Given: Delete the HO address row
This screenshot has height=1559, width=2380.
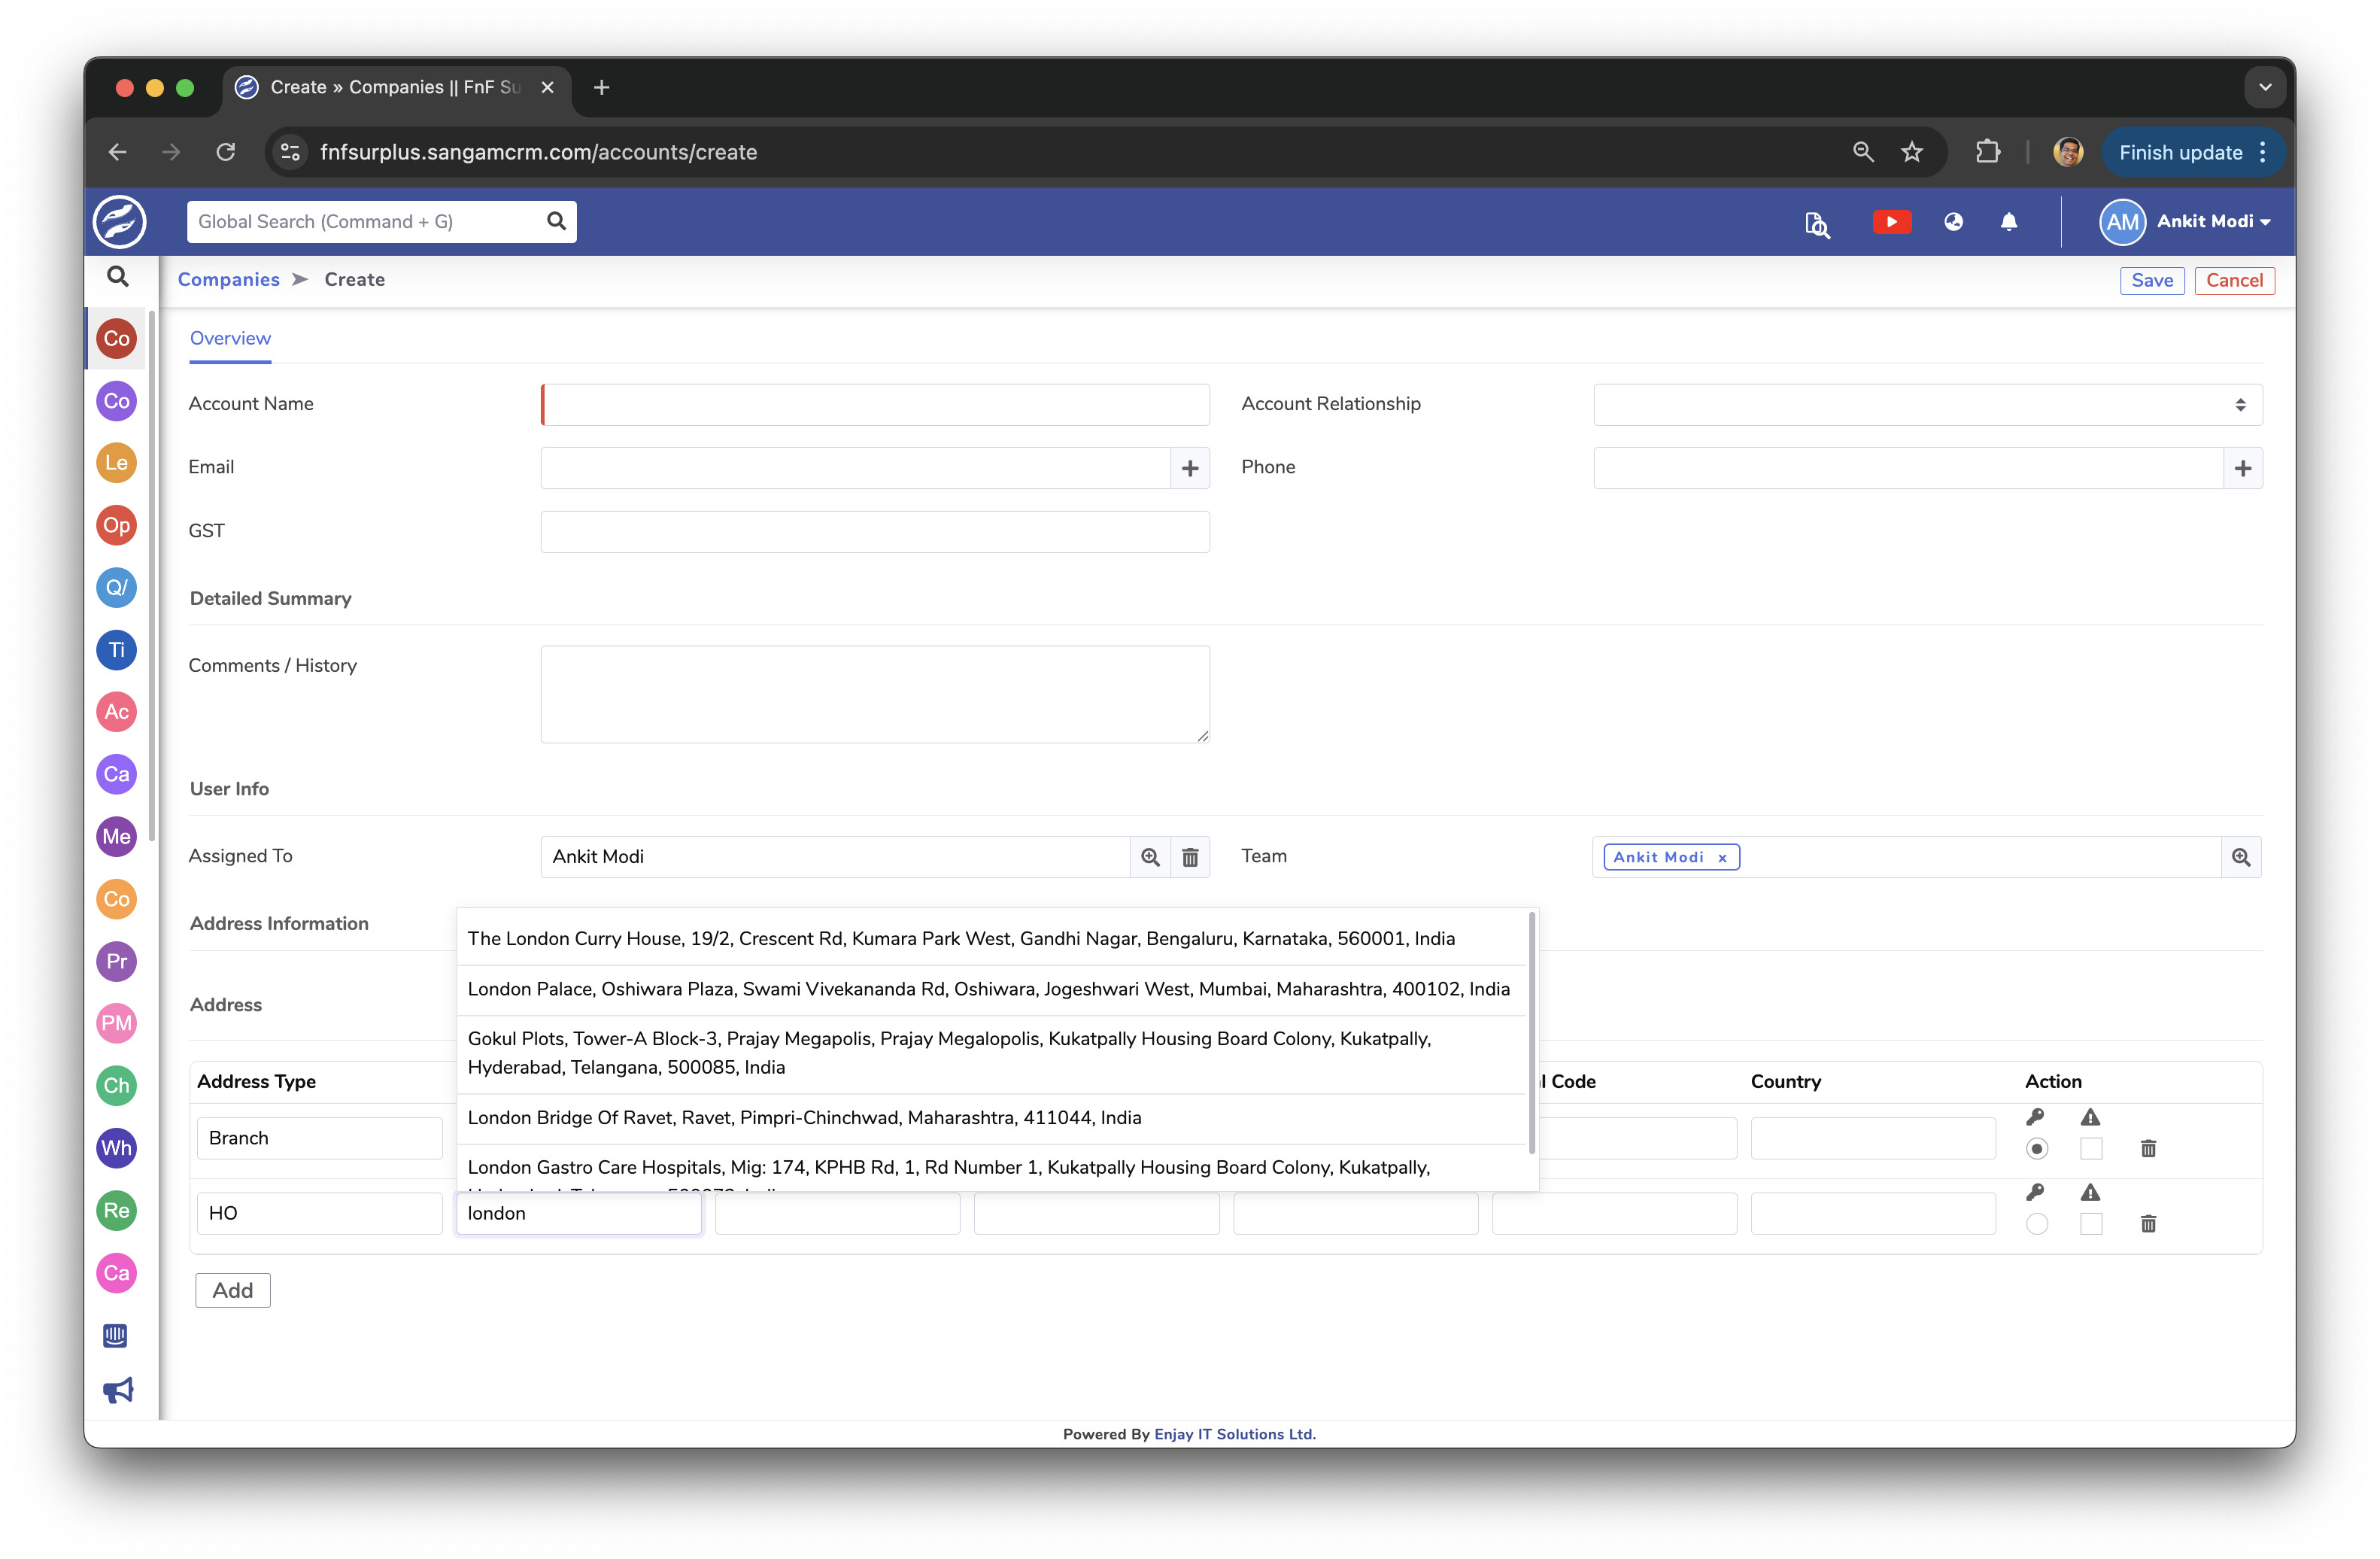Looking at the screenshot, I should pyautogui.click(x=2147, y=1224).
